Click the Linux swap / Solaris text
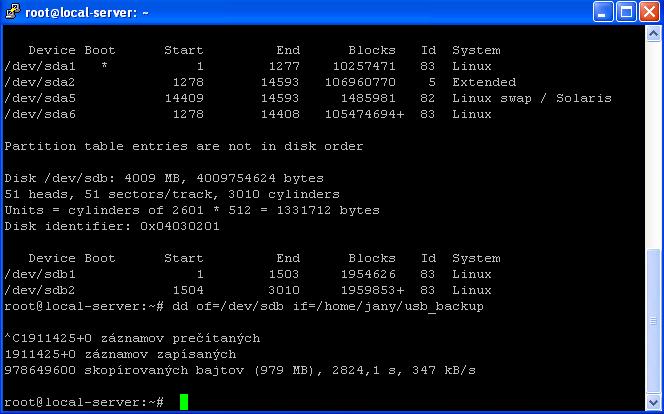 click(532, 98)
